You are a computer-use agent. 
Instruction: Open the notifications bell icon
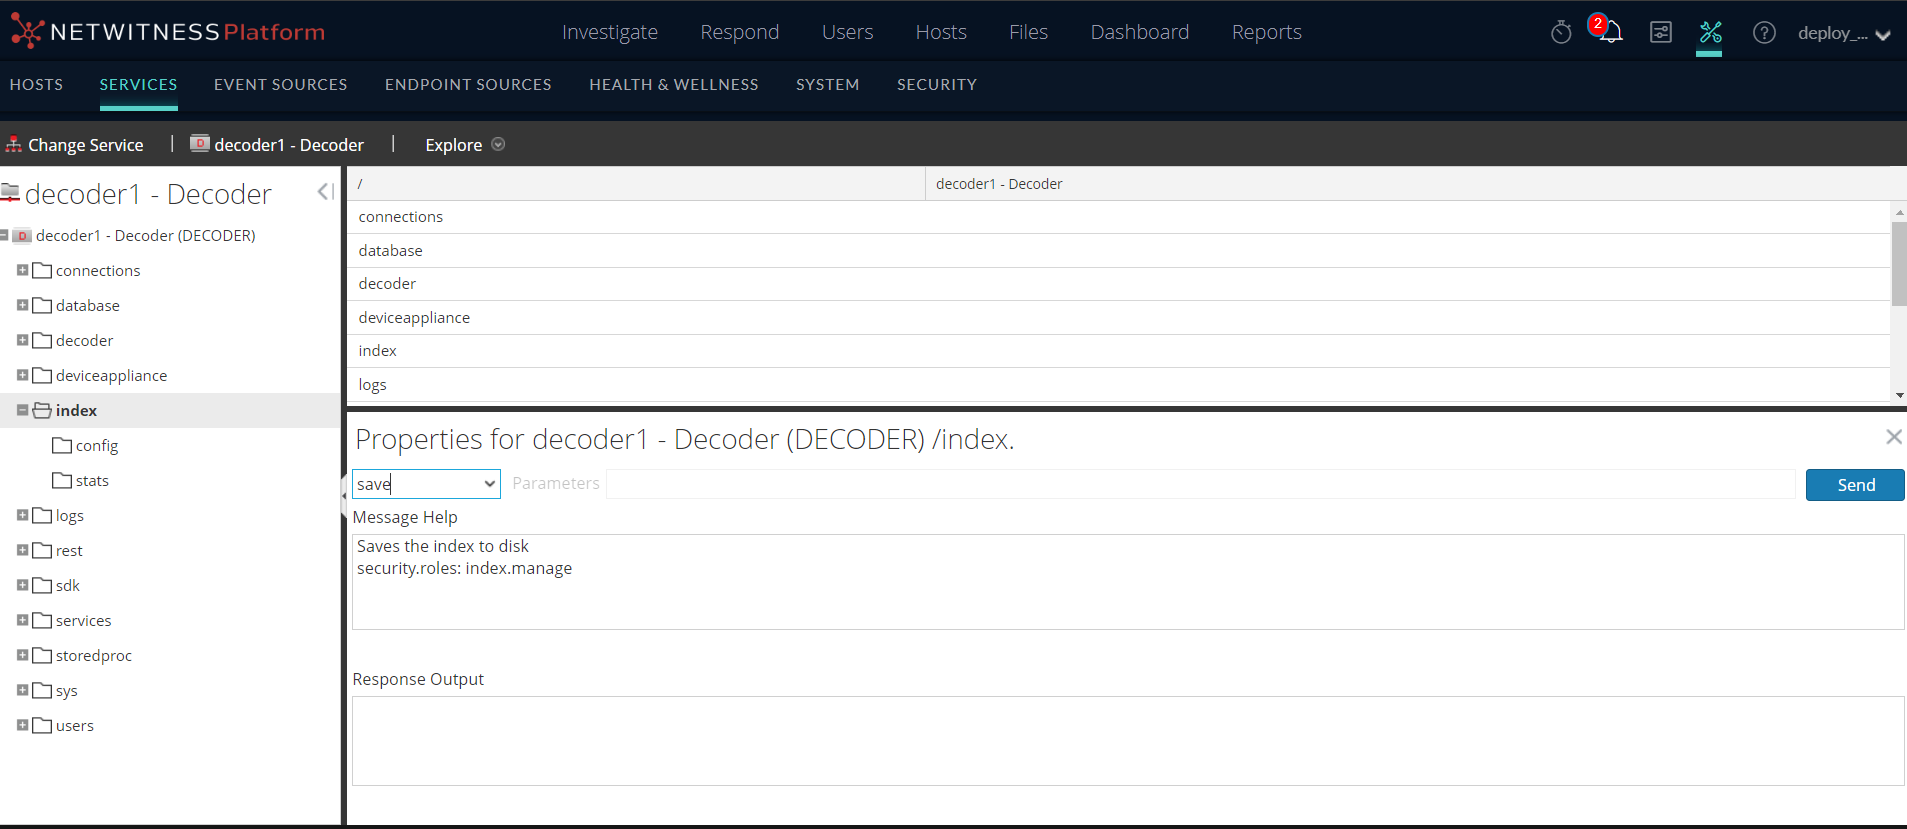(x=1609, y=32)
